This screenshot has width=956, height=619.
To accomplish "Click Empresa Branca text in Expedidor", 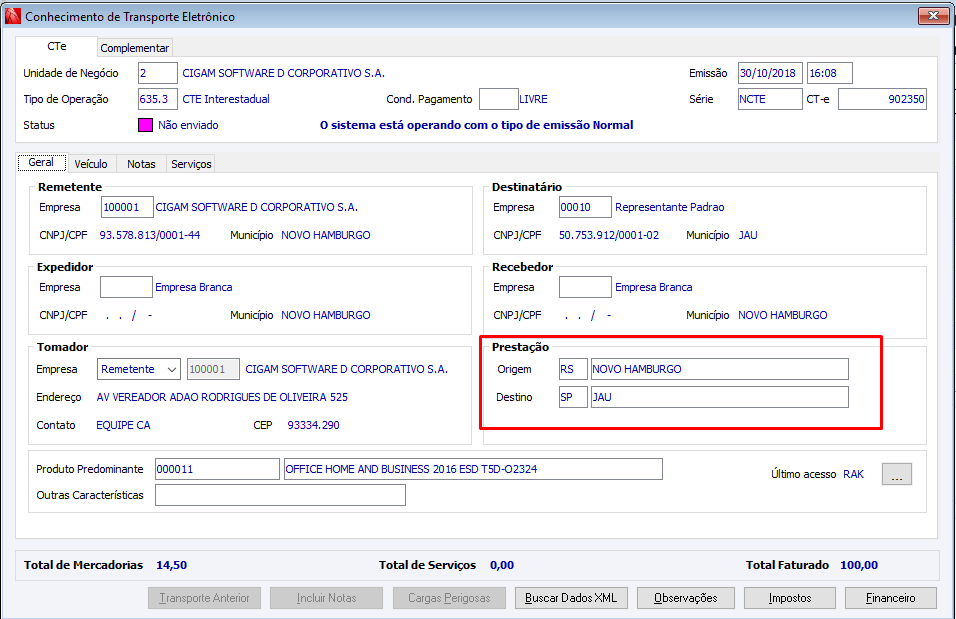I will pyautogui.click(x=193, y=287).
